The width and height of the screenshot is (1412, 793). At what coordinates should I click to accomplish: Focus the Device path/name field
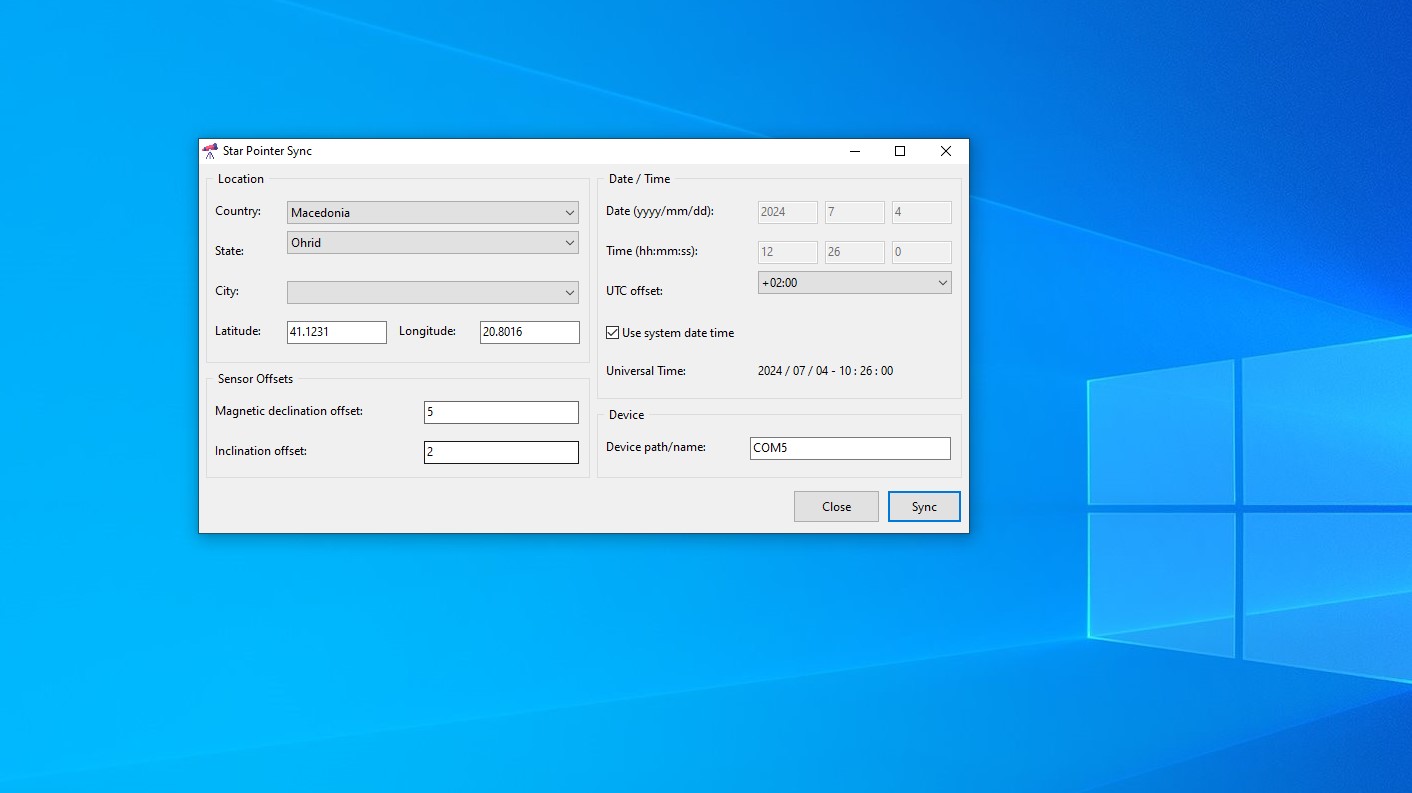(x=849, y=448)
